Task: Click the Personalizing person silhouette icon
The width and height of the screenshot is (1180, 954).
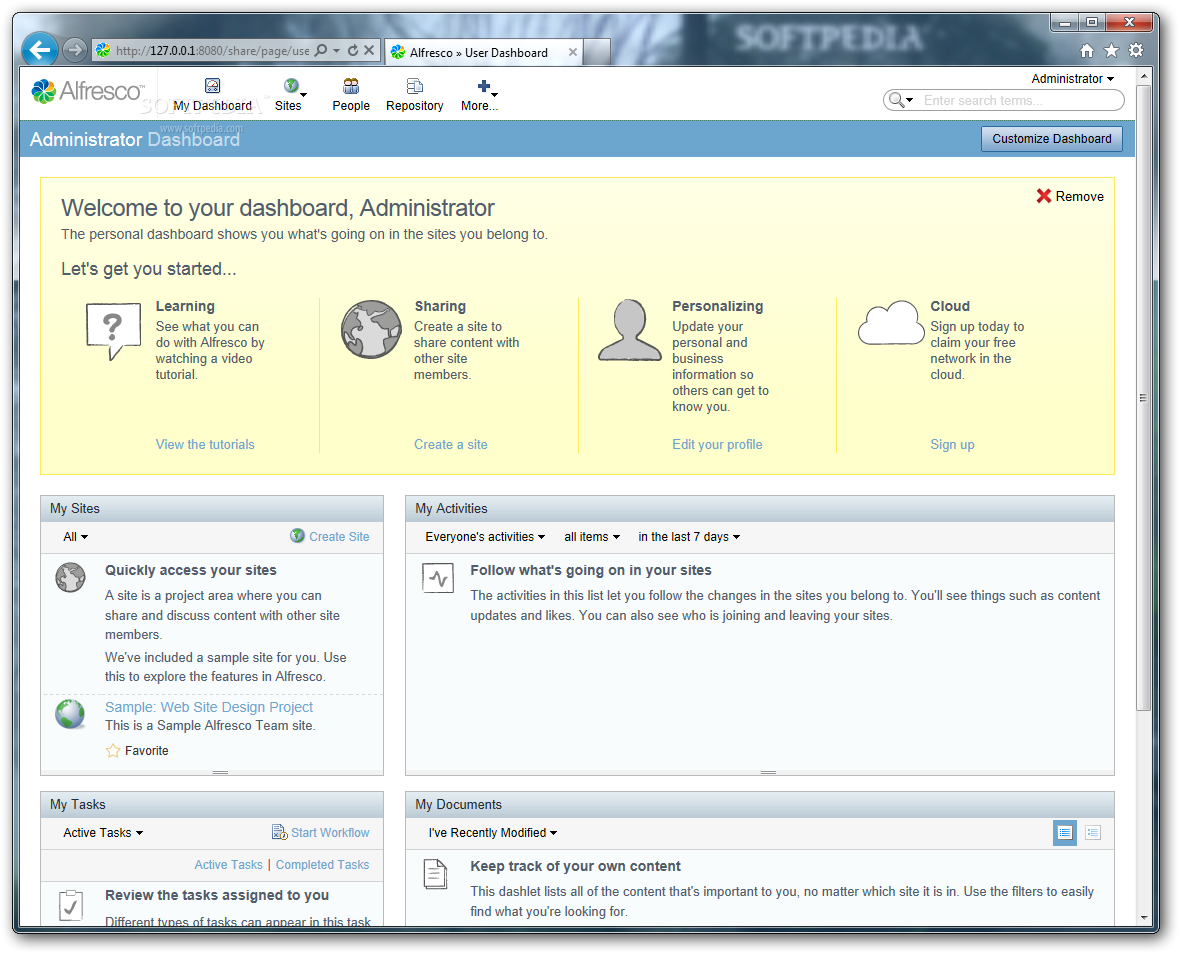Action: [x=630, y=330]
